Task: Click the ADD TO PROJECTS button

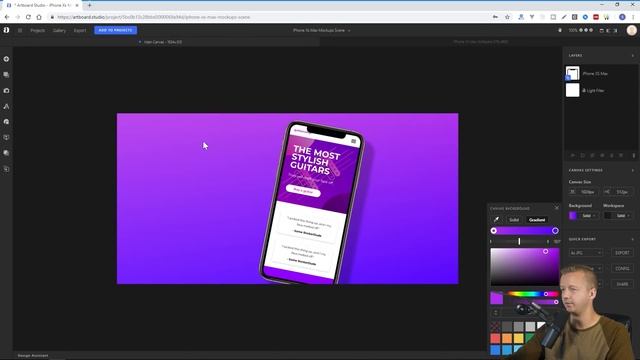Action: tap(116, 30)
